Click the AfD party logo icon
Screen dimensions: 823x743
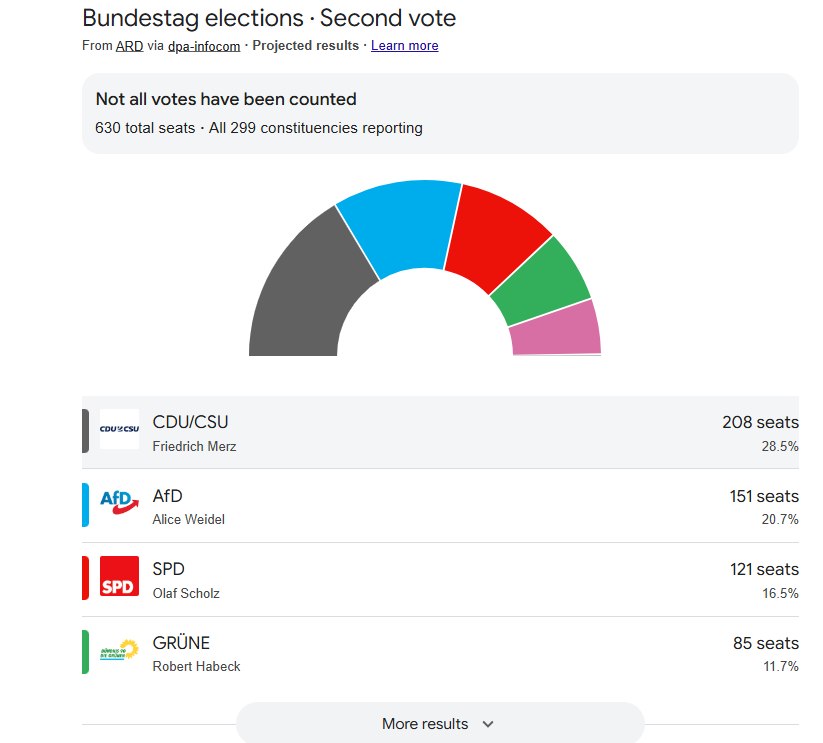(119, 502)
